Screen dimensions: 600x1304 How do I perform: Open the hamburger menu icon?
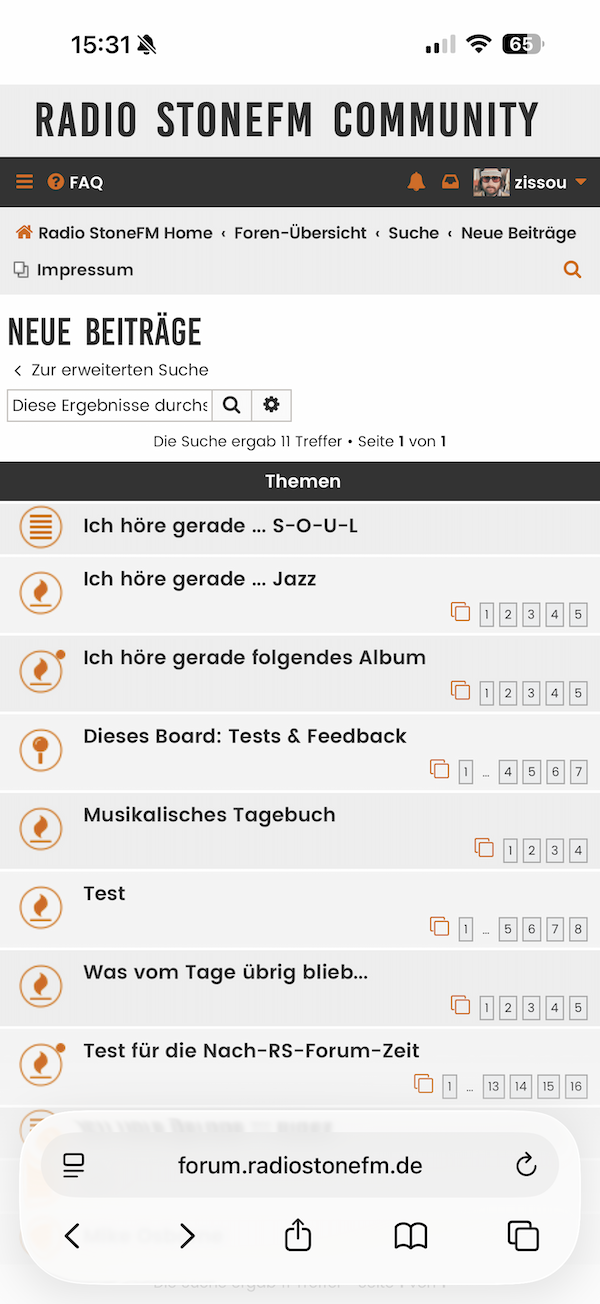[24, 182]
